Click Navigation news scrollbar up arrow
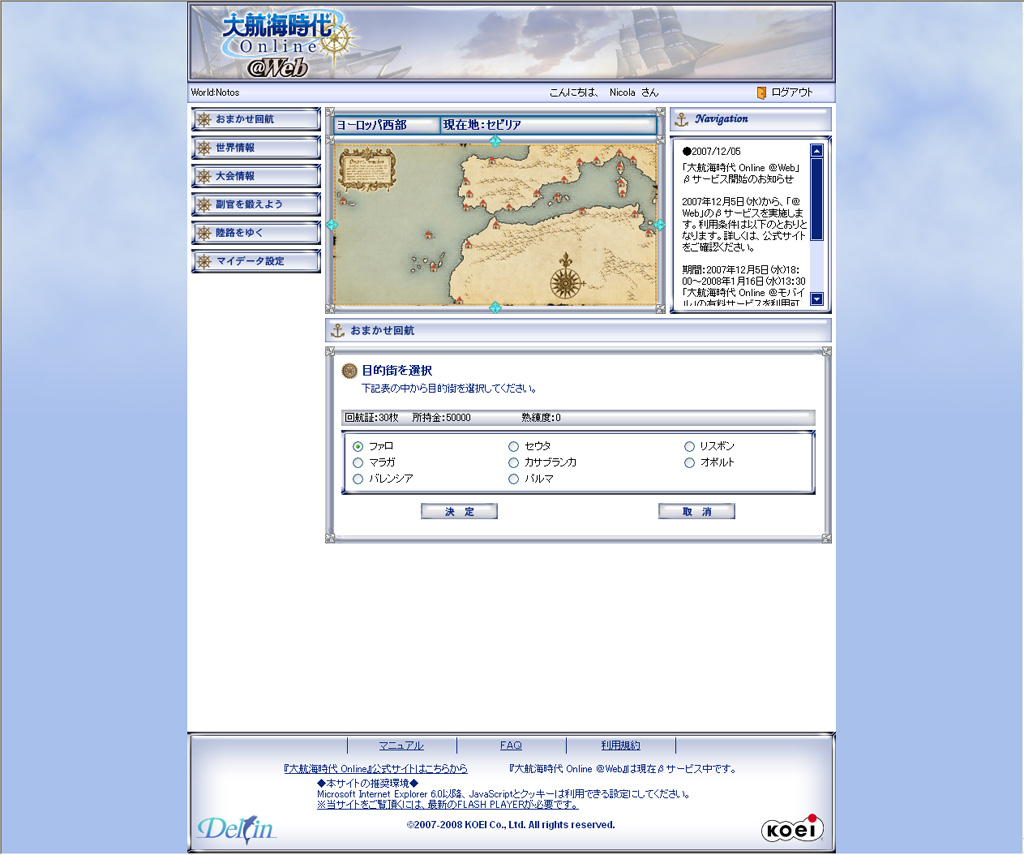The image size is (1024, 855). point(817,151)
